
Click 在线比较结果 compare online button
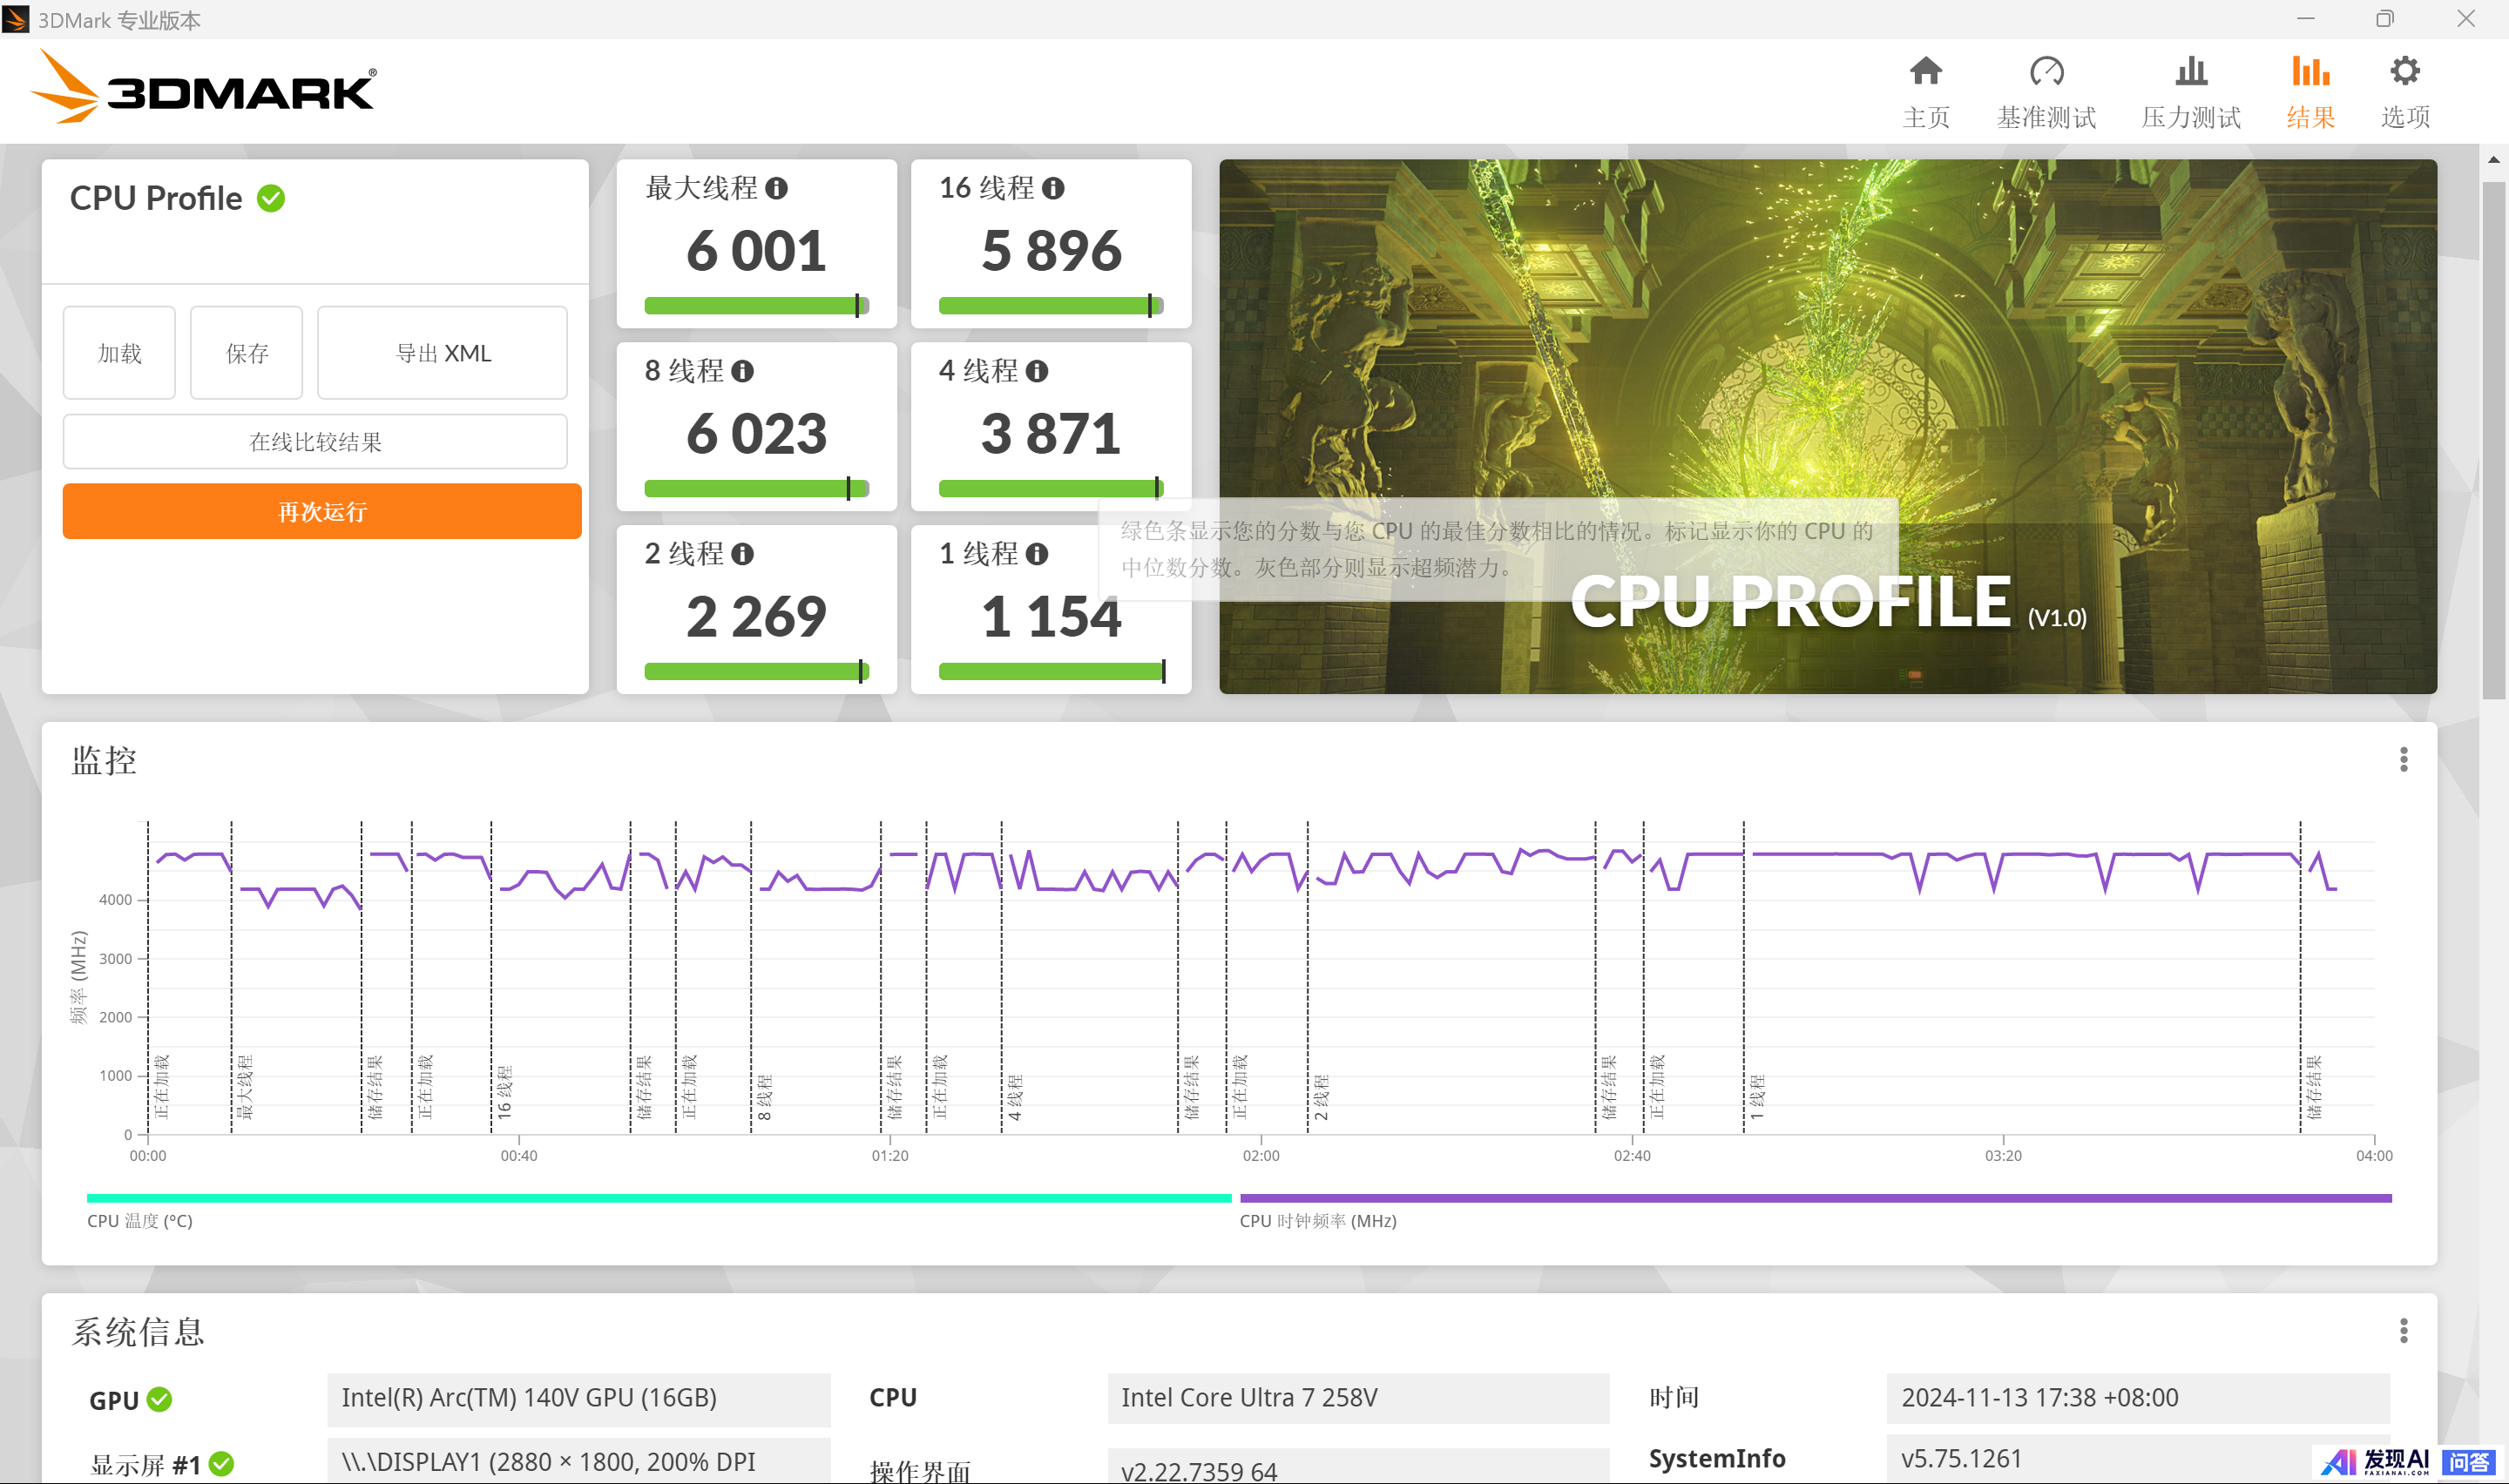tap(315, 442)
